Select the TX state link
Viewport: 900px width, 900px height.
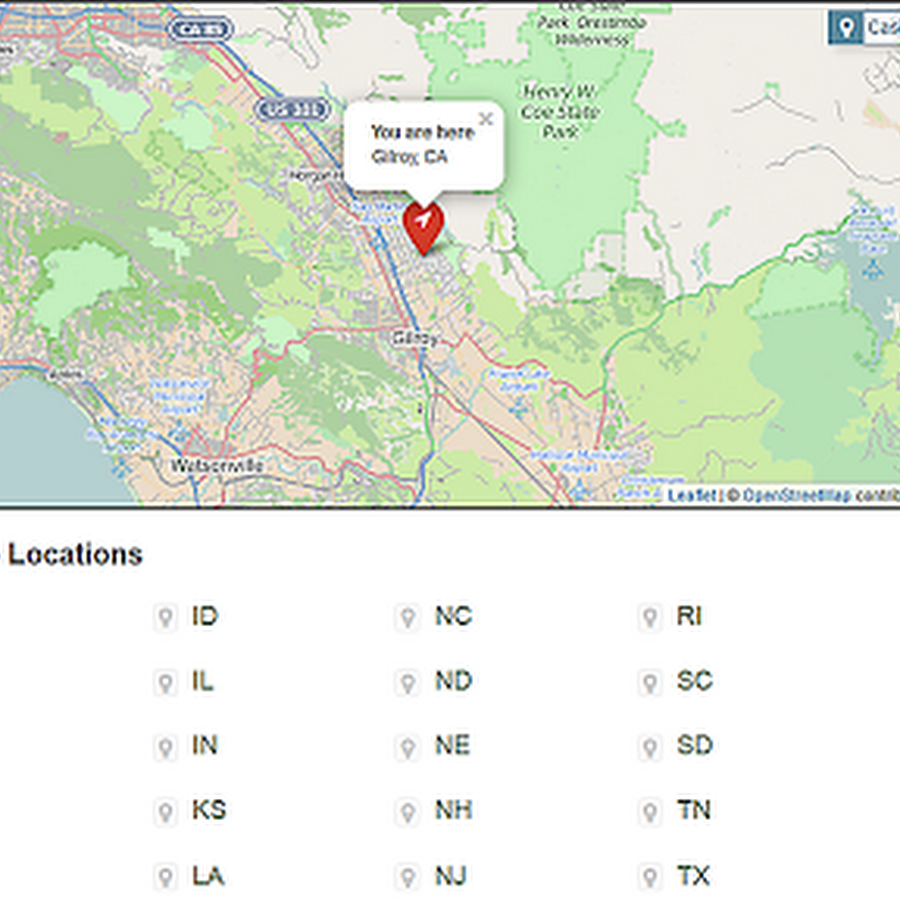pyautogui.click(x=693, y=876)
